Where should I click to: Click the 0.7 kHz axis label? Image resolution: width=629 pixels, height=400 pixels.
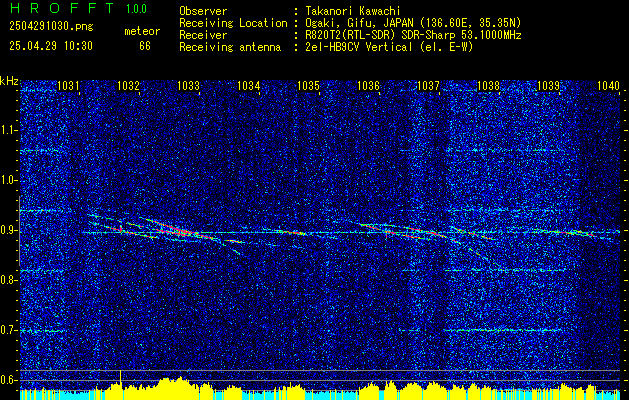click(x=9, y=330)
